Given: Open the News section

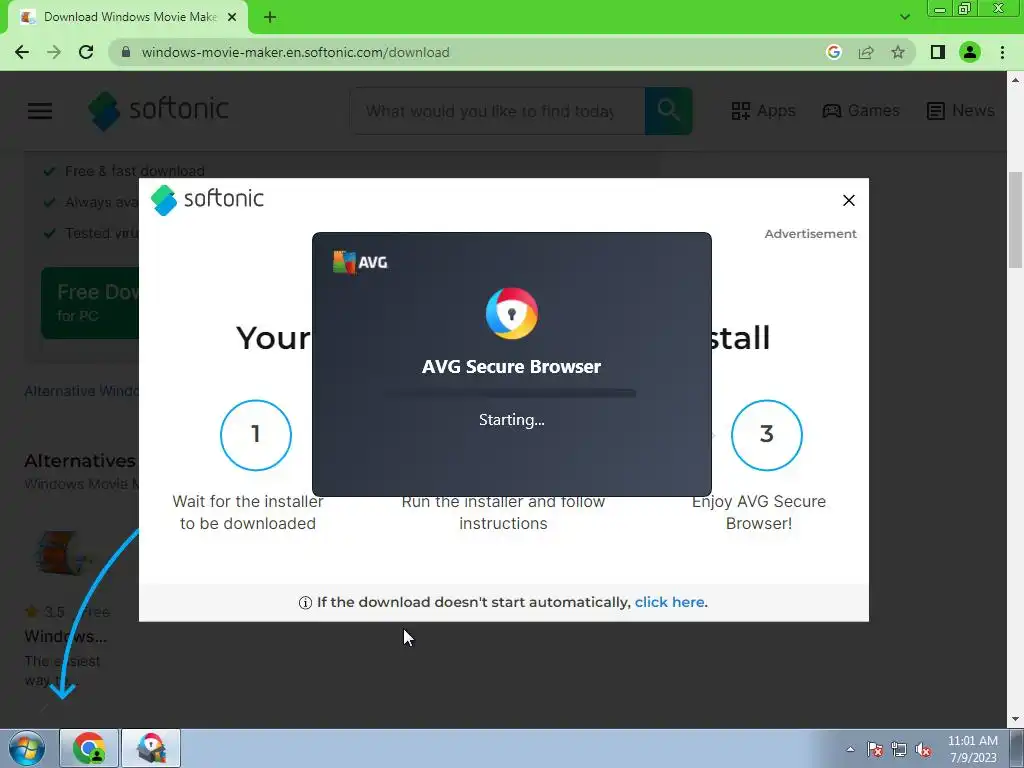Looking at the screenshot, I should point(961,110).
